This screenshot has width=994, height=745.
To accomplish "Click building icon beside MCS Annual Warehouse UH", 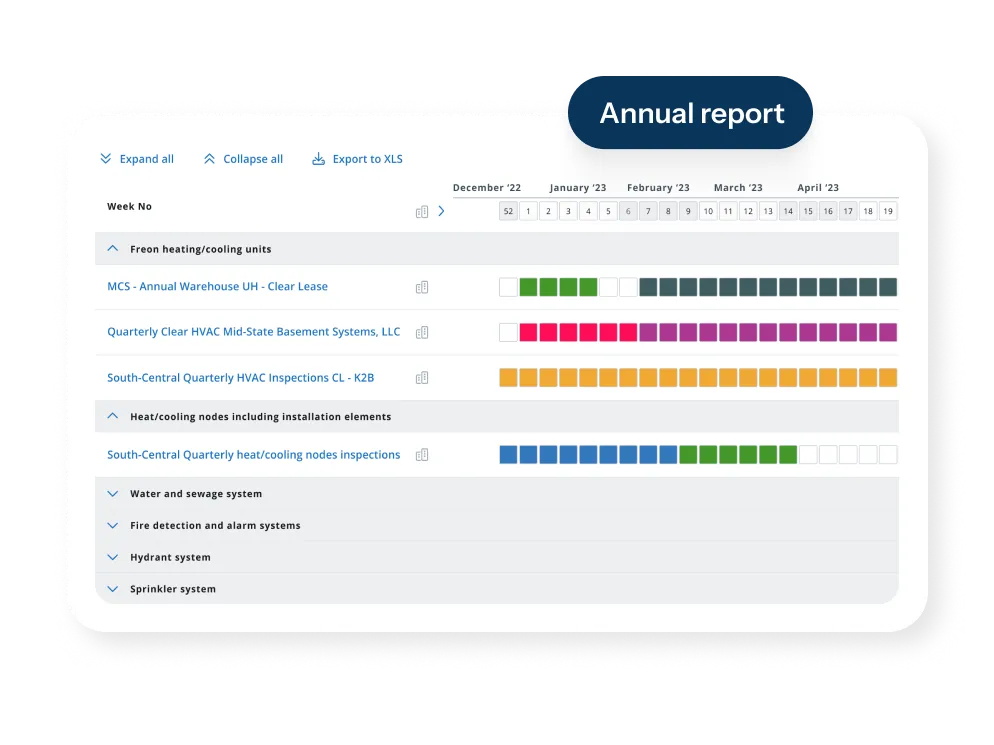I will click(422, 287).
